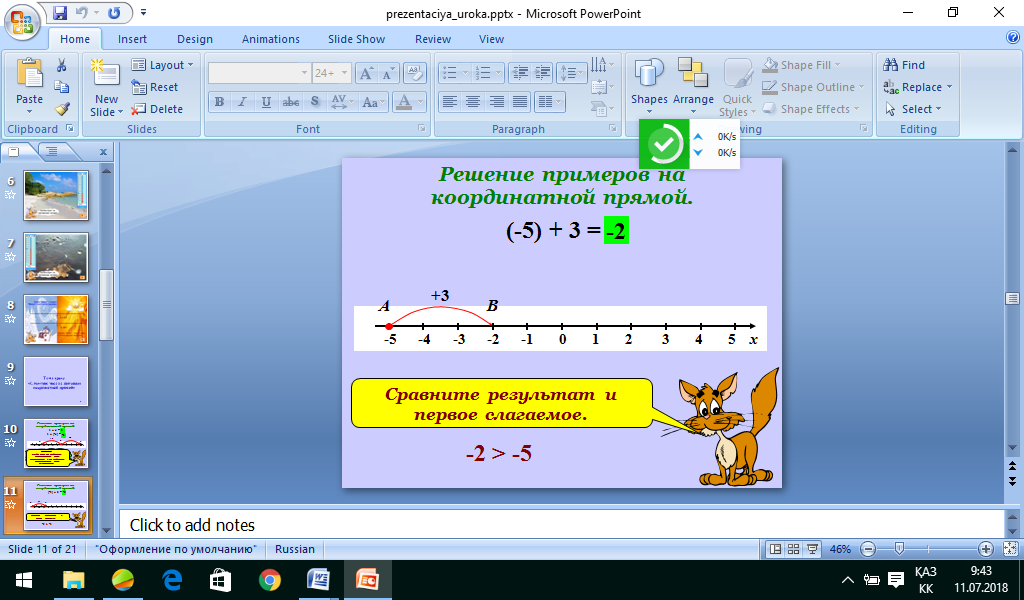Click Find in Editing group
Viewport: 1024px width, 600px height.
pyautogui.click(x=904, y=65)
